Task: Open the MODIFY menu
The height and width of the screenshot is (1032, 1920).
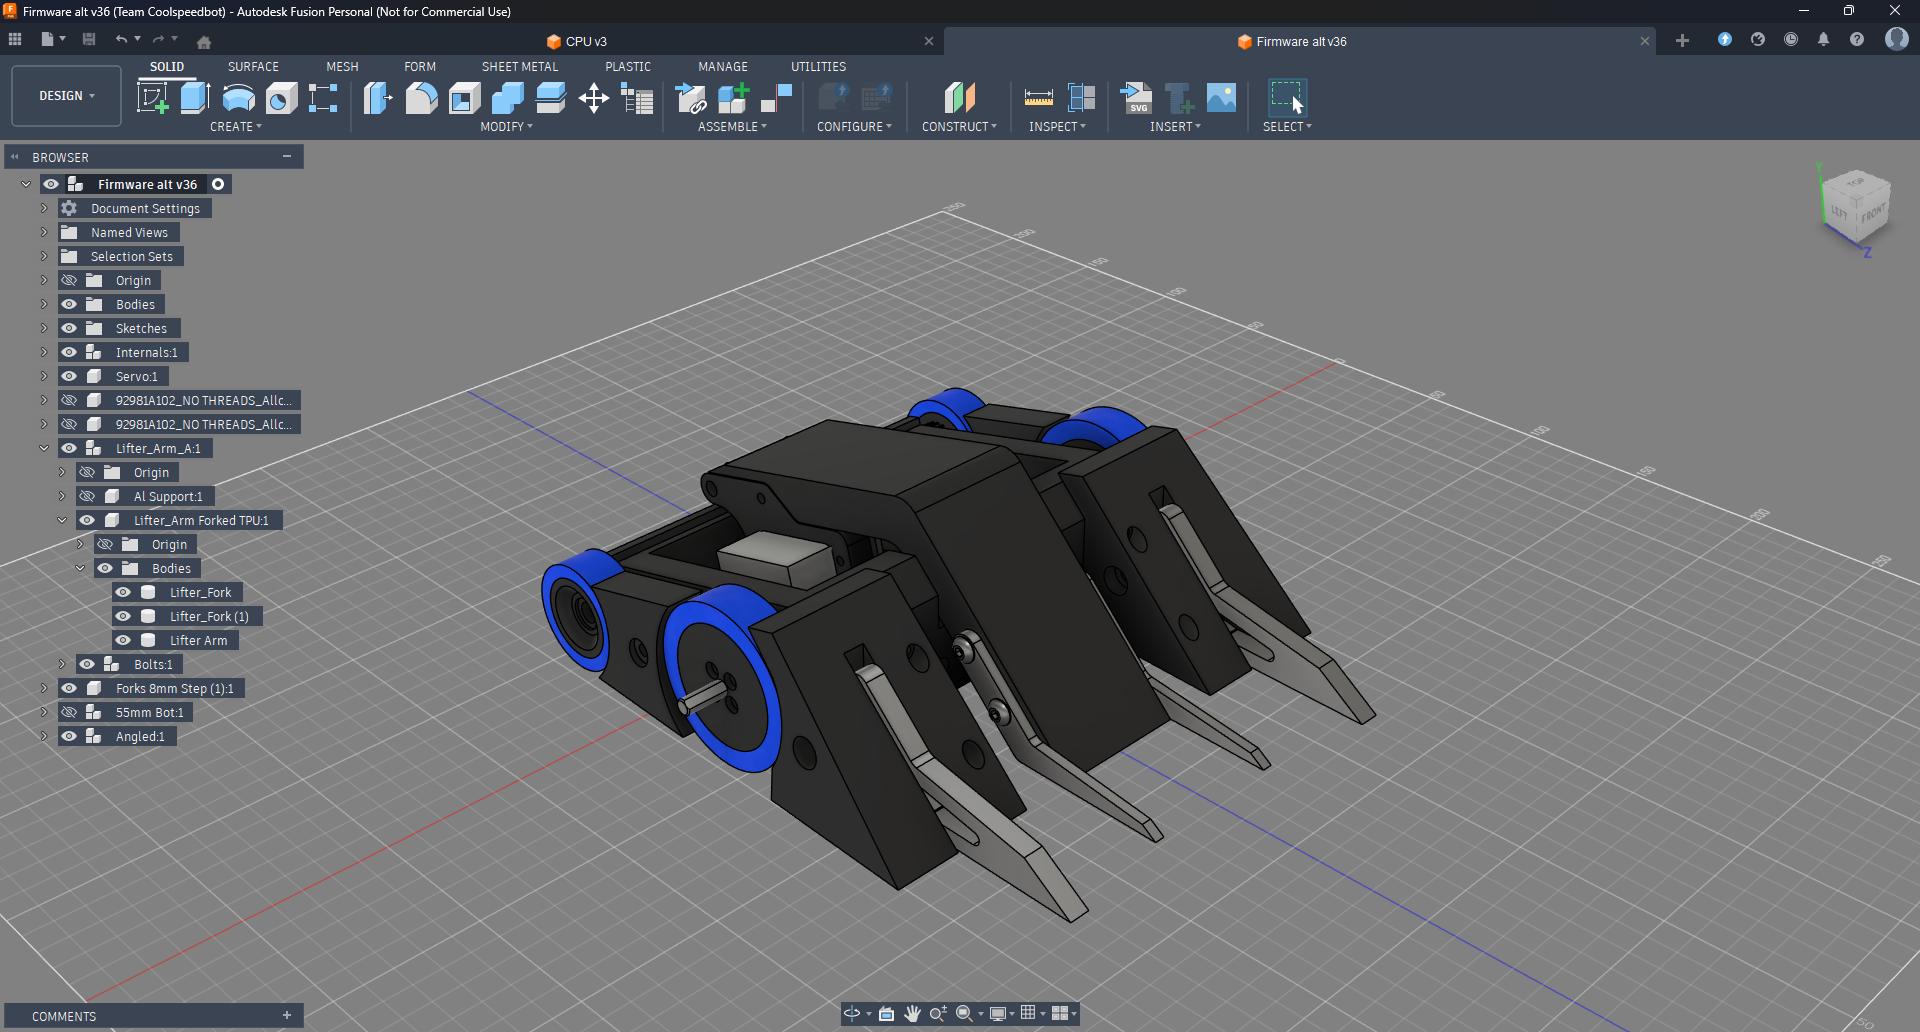Action: coord(506,127)
